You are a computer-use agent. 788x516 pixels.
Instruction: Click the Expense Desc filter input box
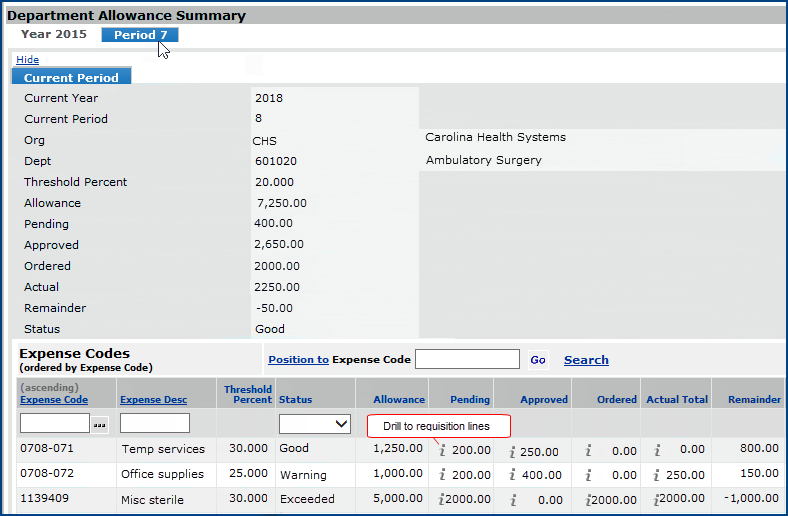(x=154, y=424)
